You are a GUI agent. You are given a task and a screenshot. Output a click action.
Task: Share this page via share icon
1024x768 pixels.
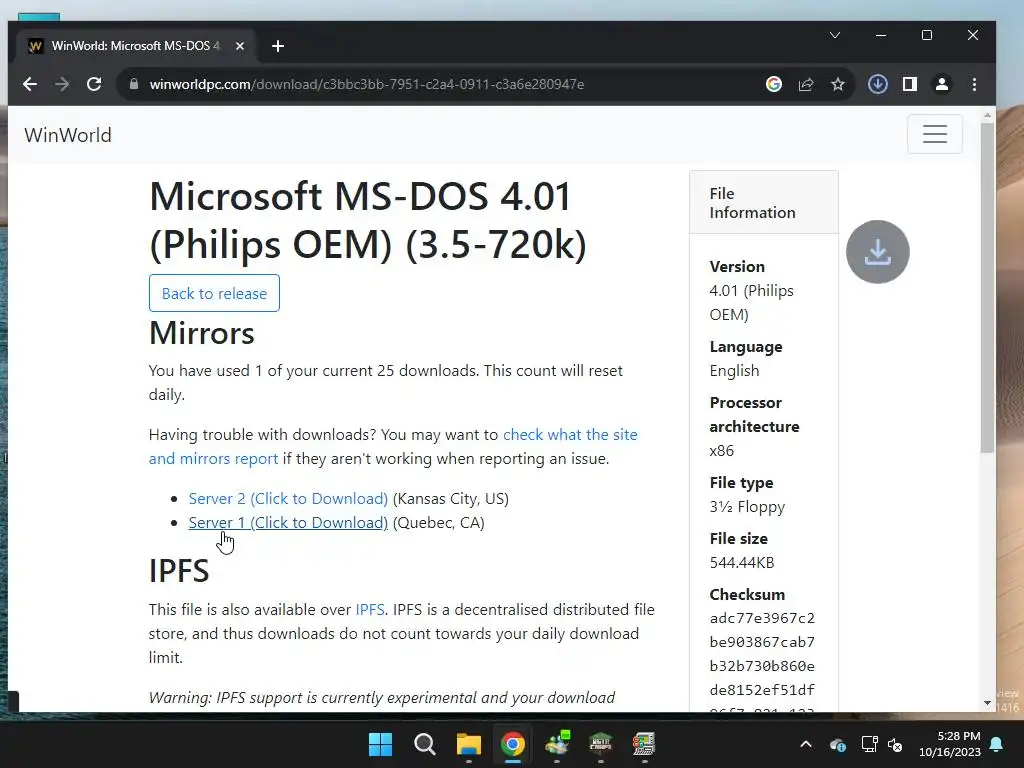click(x=806, y=84)
